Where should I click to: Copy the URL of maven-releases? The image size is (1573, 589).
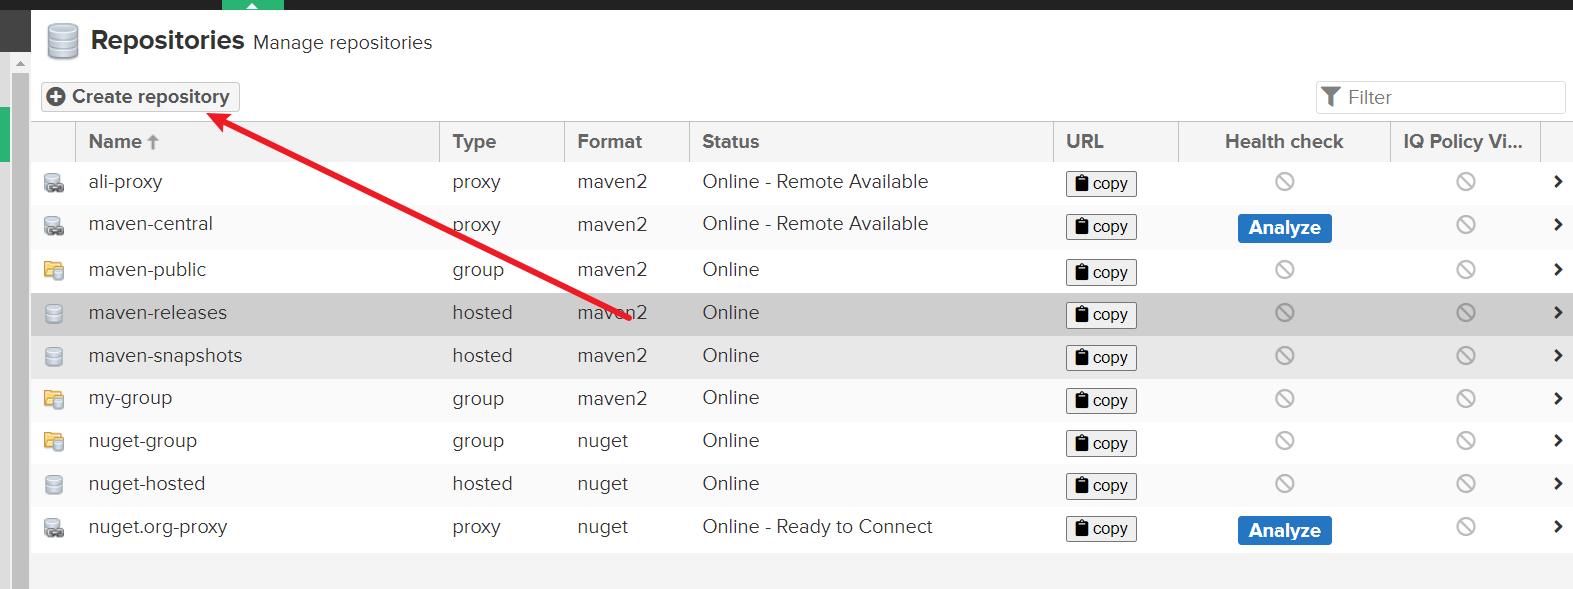(x=1101, y=315)
